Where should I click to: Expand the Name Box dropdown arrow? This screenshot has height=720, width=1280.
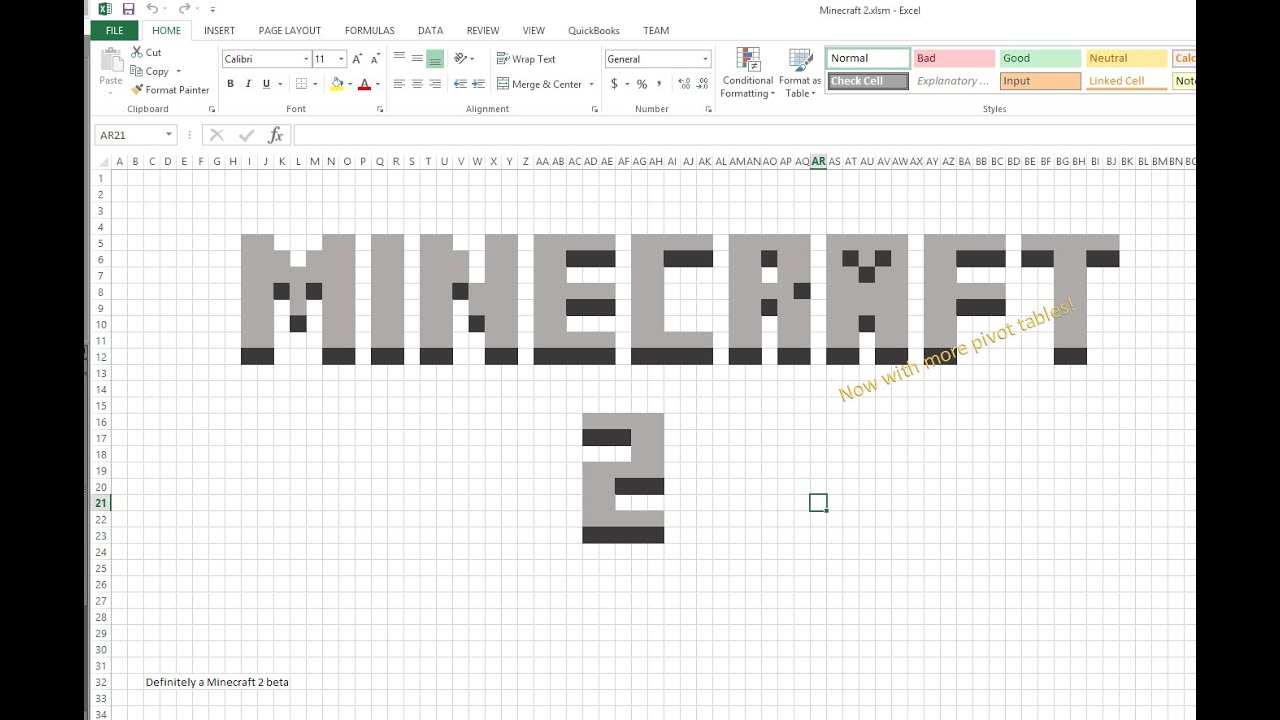tap(169, 135)
